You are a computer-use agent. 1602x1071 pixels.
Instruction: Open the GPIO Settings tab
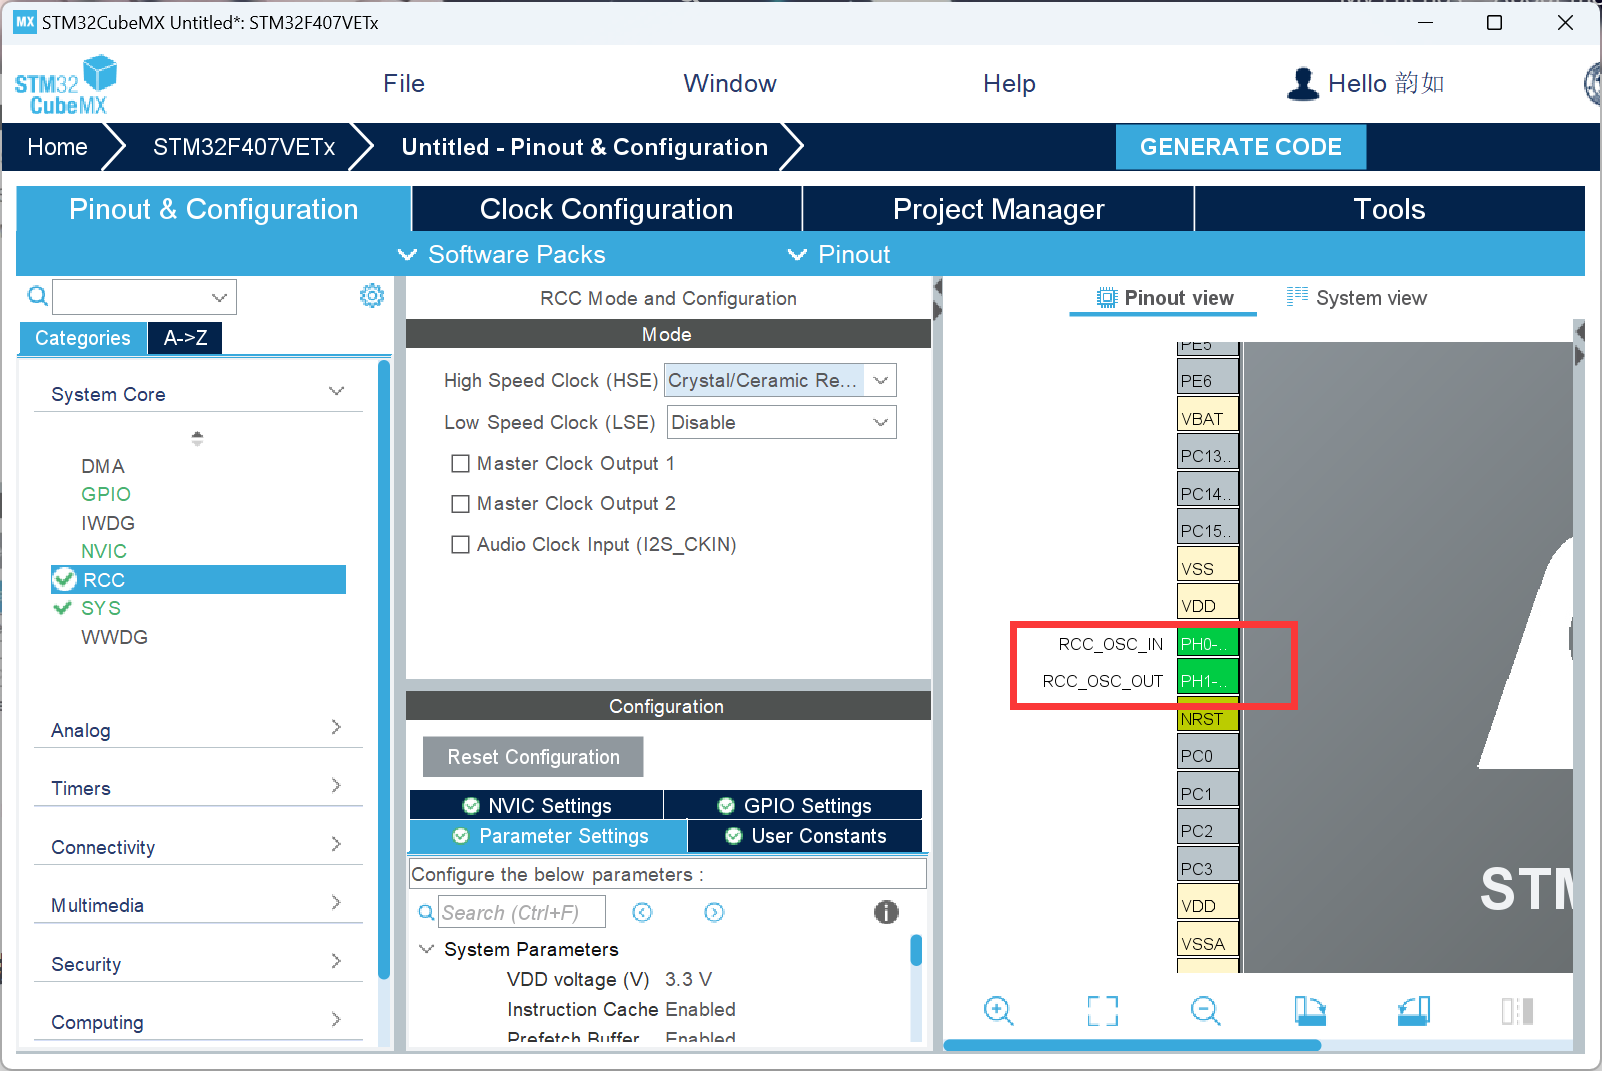pos(794,805)
